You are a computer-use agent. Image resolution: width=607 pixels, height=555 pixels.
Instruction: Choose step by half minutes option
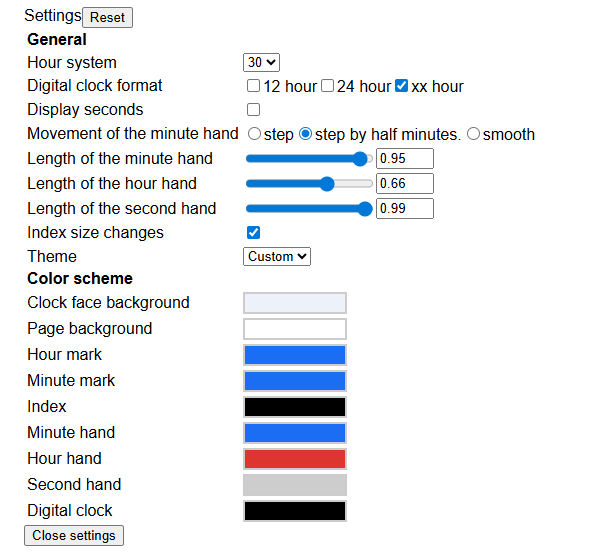pyautogui.click(x=306, y=134)
